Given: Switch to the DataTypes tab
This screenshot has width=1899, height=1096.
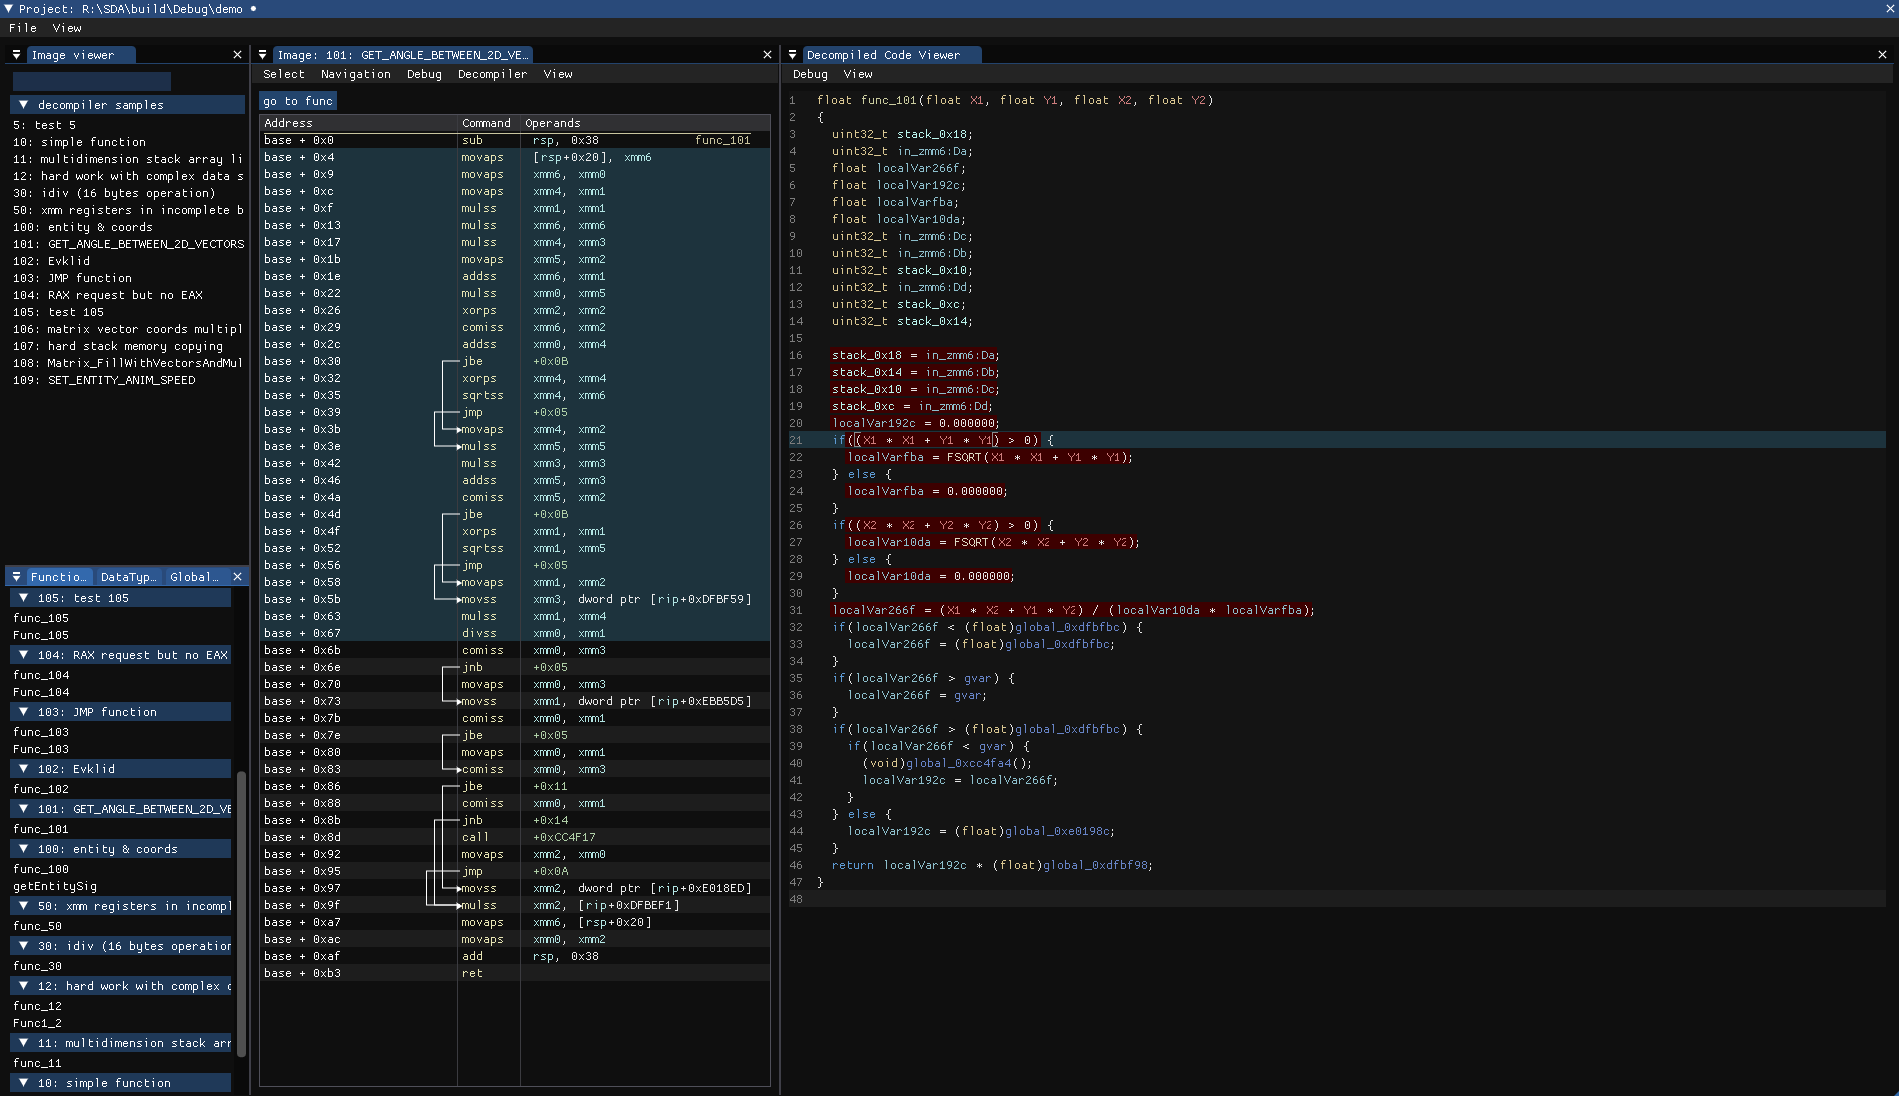Looking at the screenshot, I should point(128,577).
